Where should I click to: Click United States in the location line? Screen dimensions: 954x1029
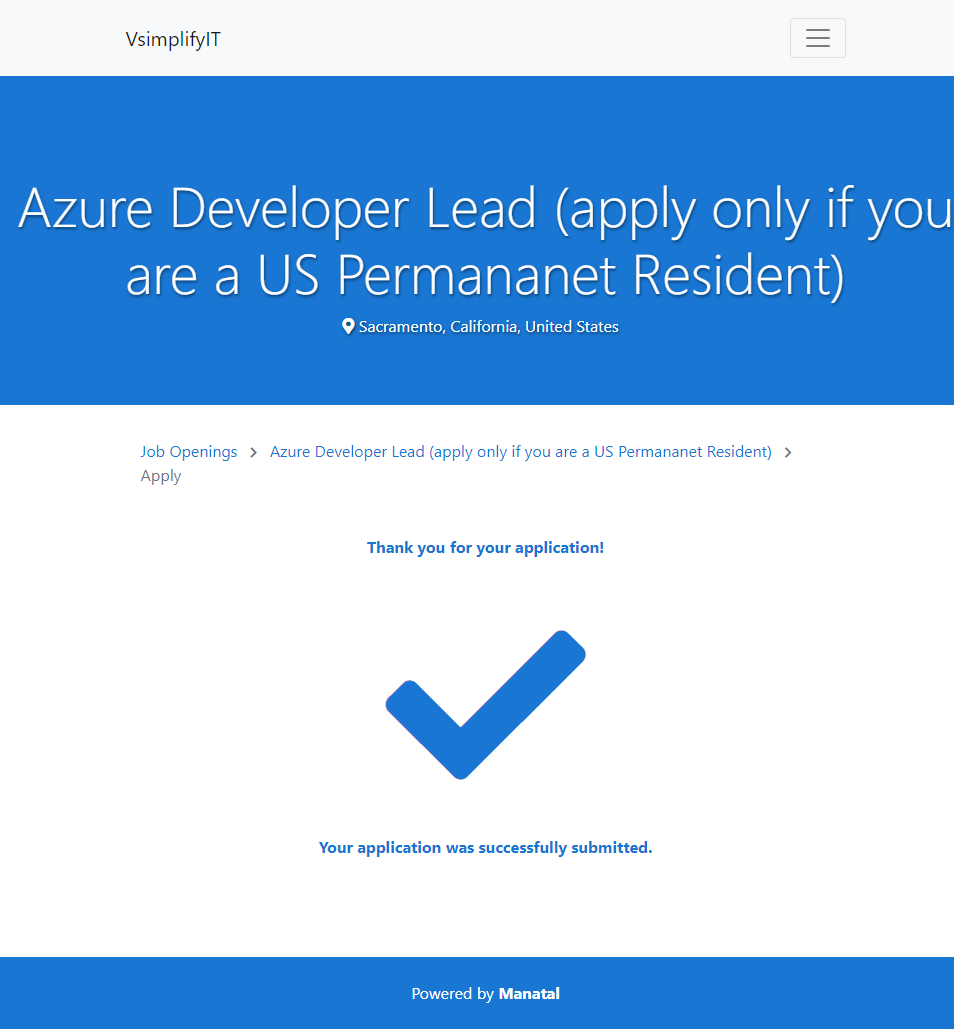(x=571, y=327)
